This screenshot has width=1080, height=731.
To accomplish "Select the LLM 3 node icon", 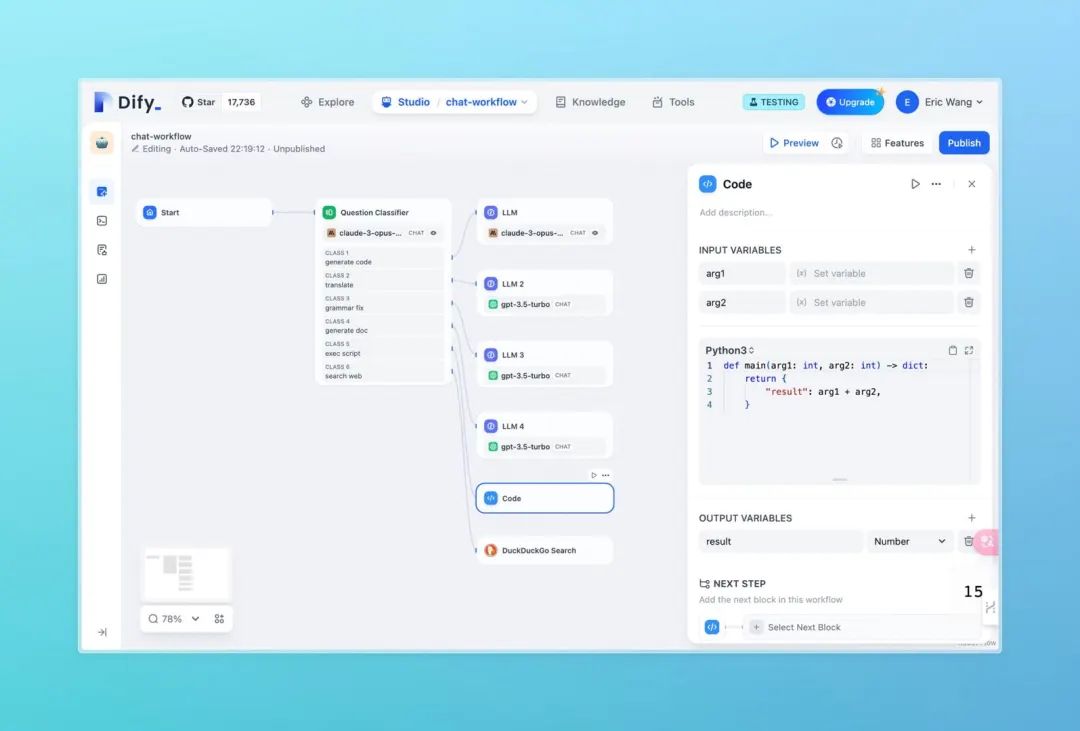I will coord(490,355).
